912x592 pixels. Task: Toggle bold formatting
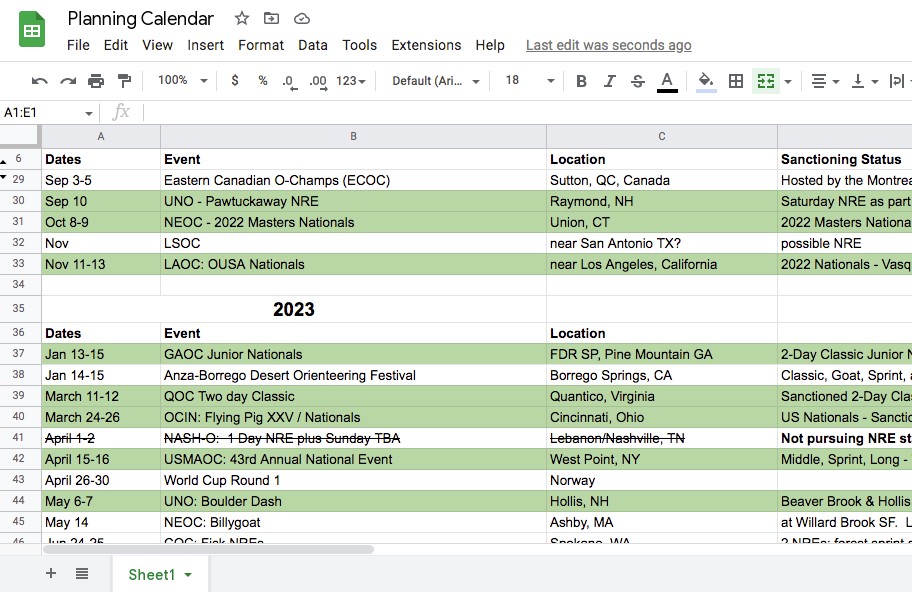581,81
